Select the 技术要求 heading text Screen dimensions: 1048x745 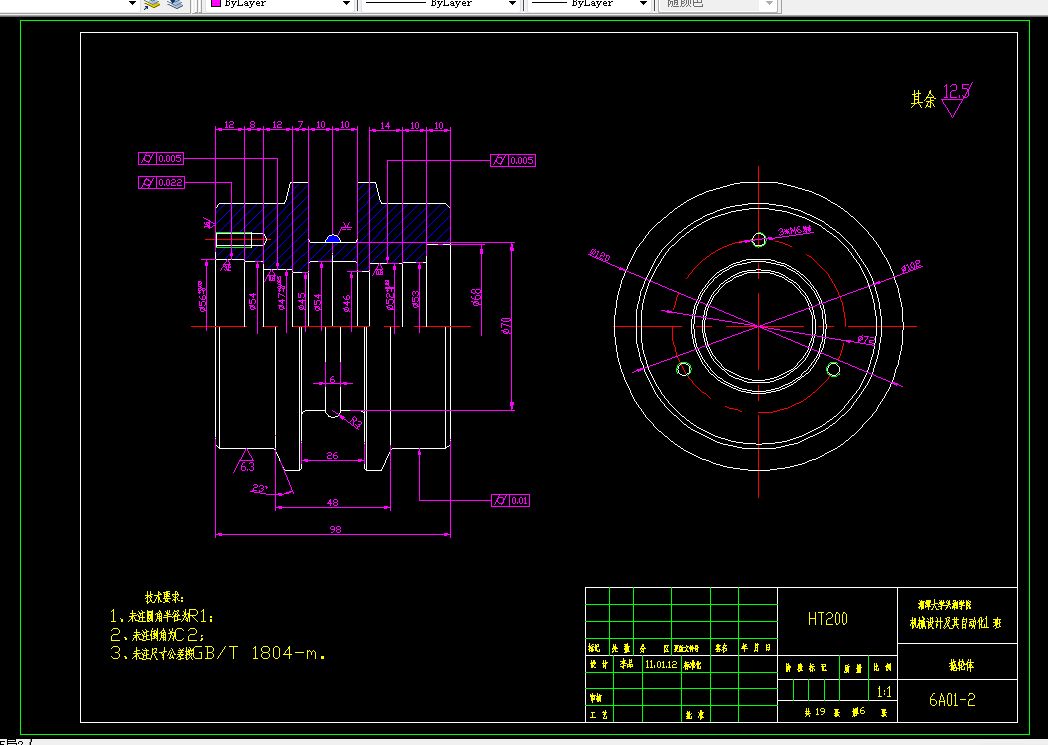pyautogui.click(x=164, y=597)
